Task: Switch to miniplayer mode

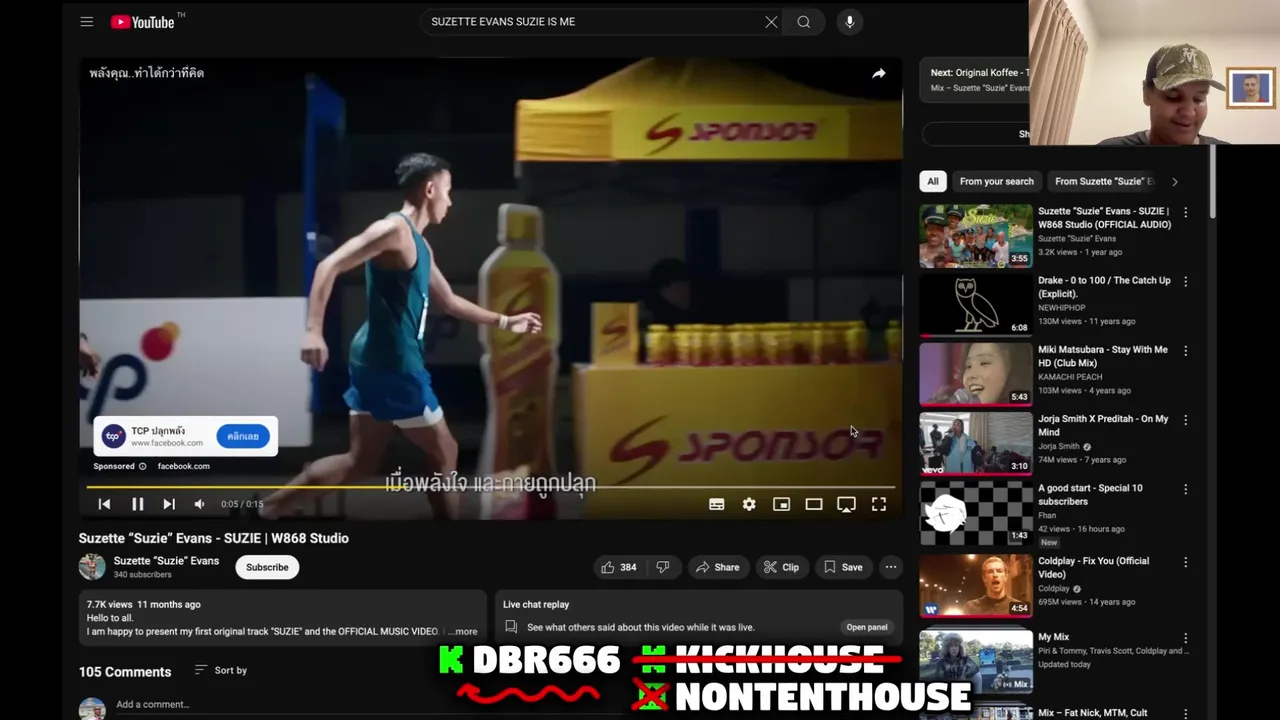Action: 782,504
